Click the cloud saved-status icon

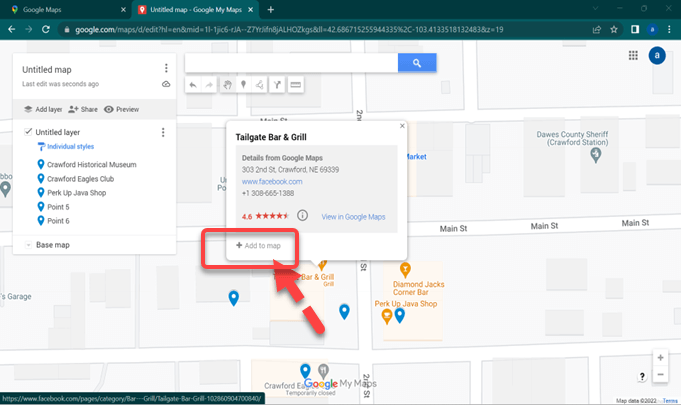click(x=166, y=84)
